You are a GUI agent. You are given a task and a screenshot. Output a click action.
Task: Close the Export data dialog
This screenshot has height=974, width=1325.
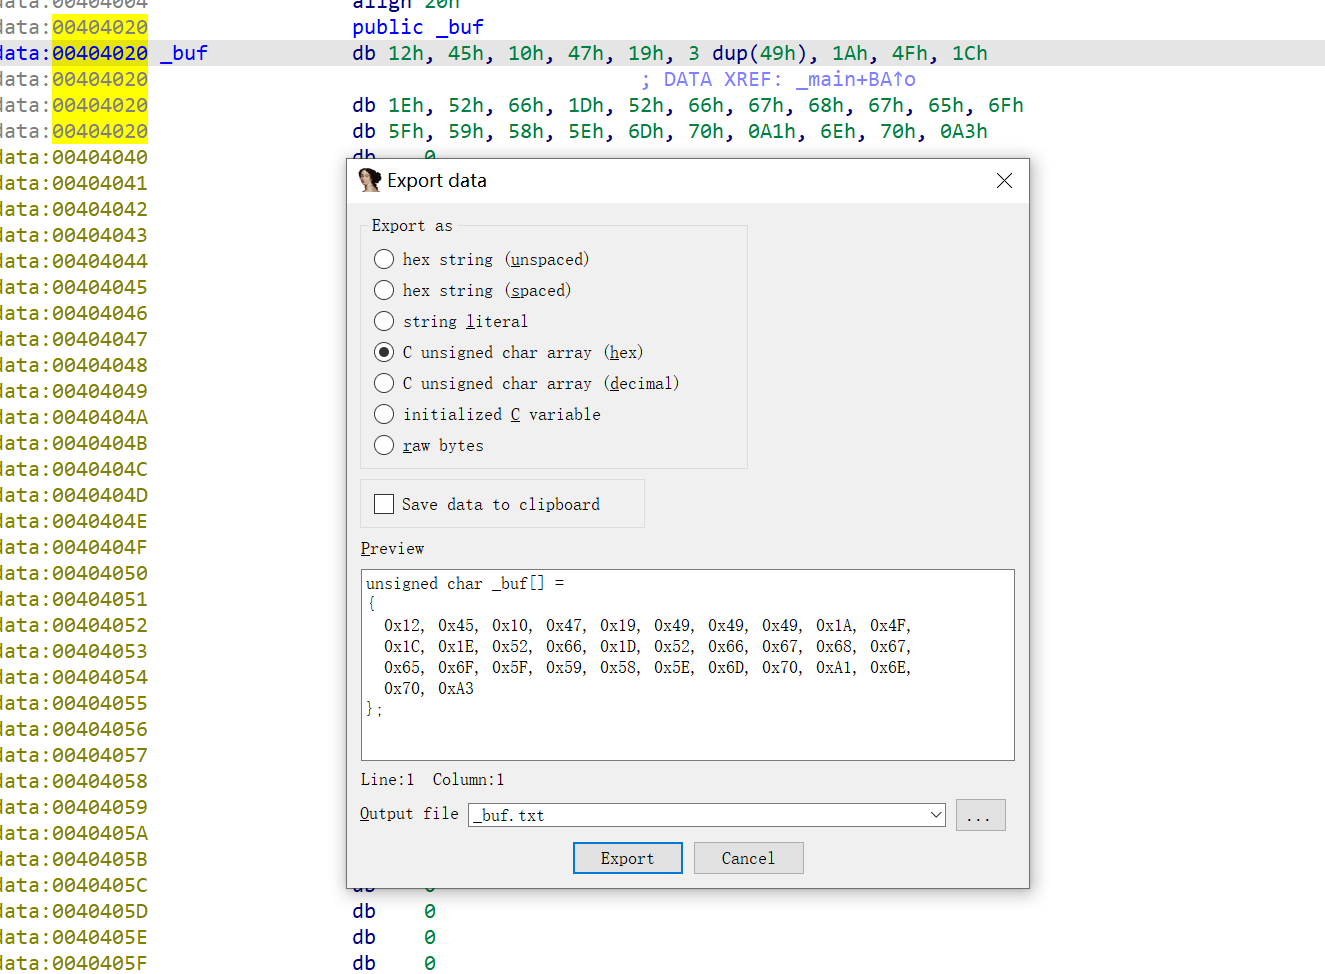(1004, 180)
